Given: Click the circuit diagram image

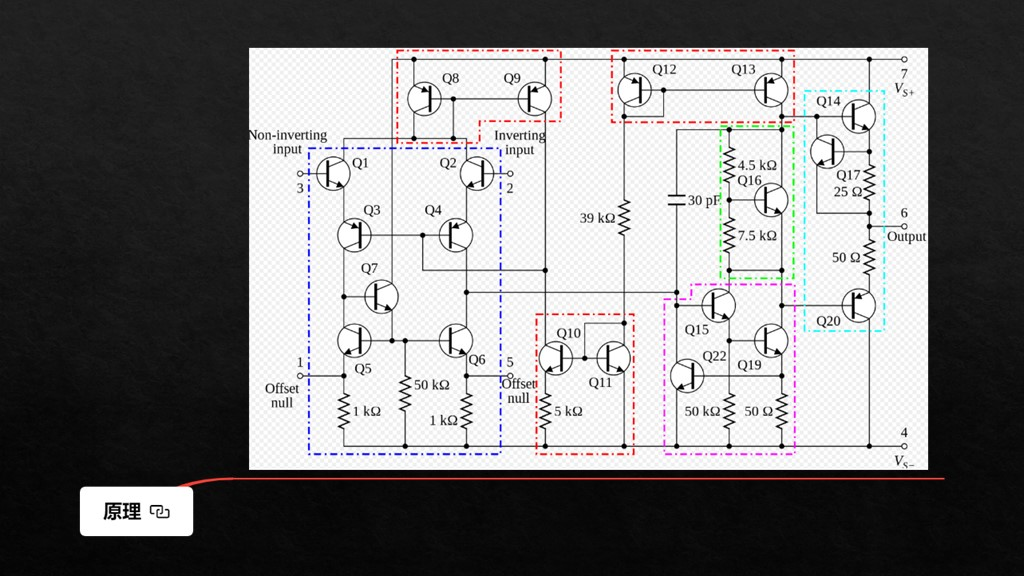Looking at the screenshot, I should point(588,258).
